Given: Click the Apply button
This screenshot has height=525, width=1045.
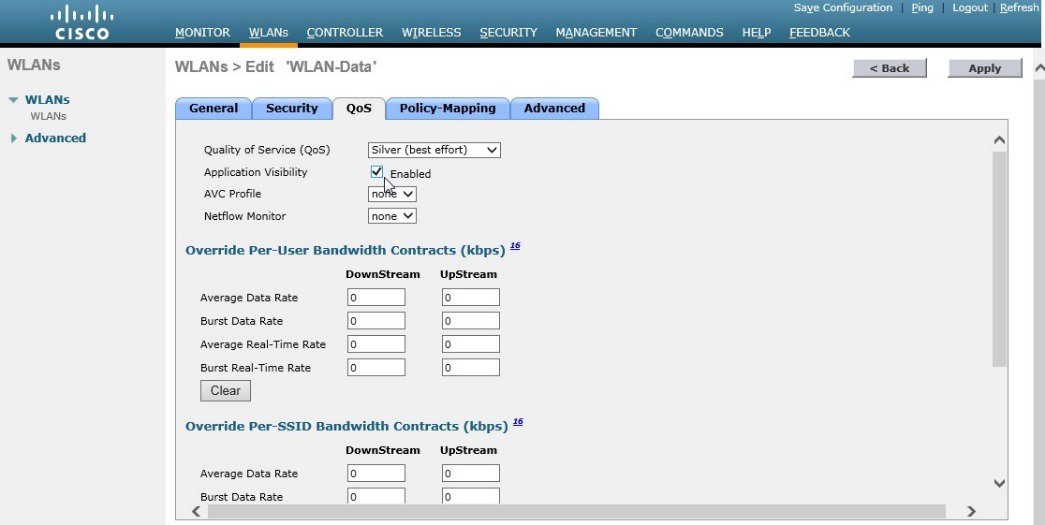Looking at the screenshot, I should [984, 68].
